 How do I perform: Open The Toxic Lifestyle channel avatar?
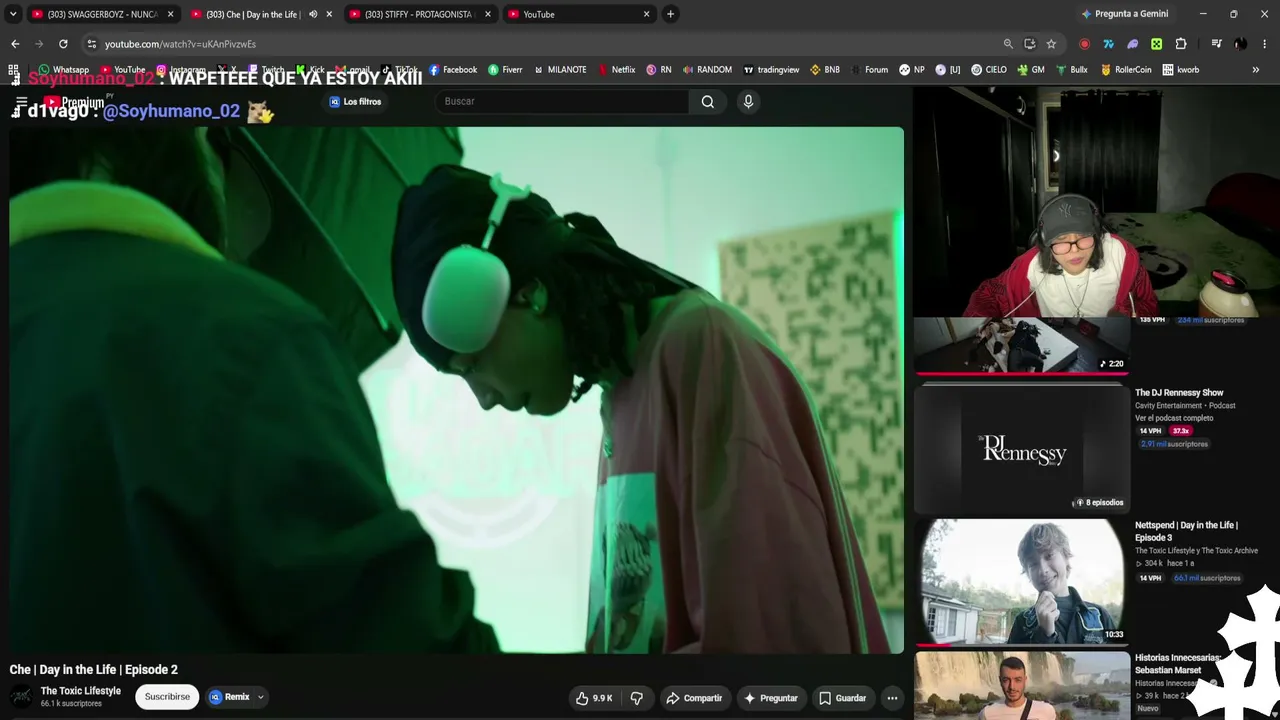tap(21, 697)
